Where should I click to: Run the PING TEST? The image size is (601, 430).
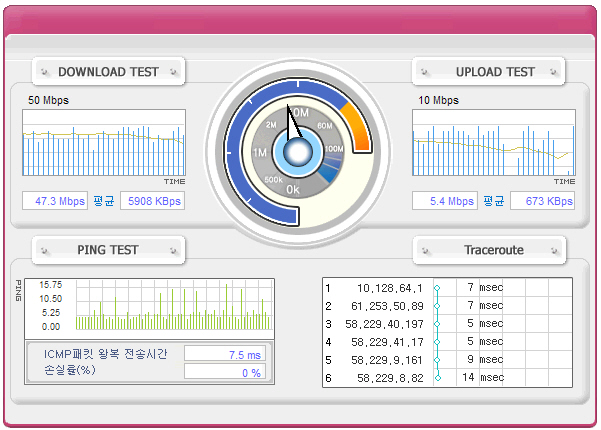108,249
